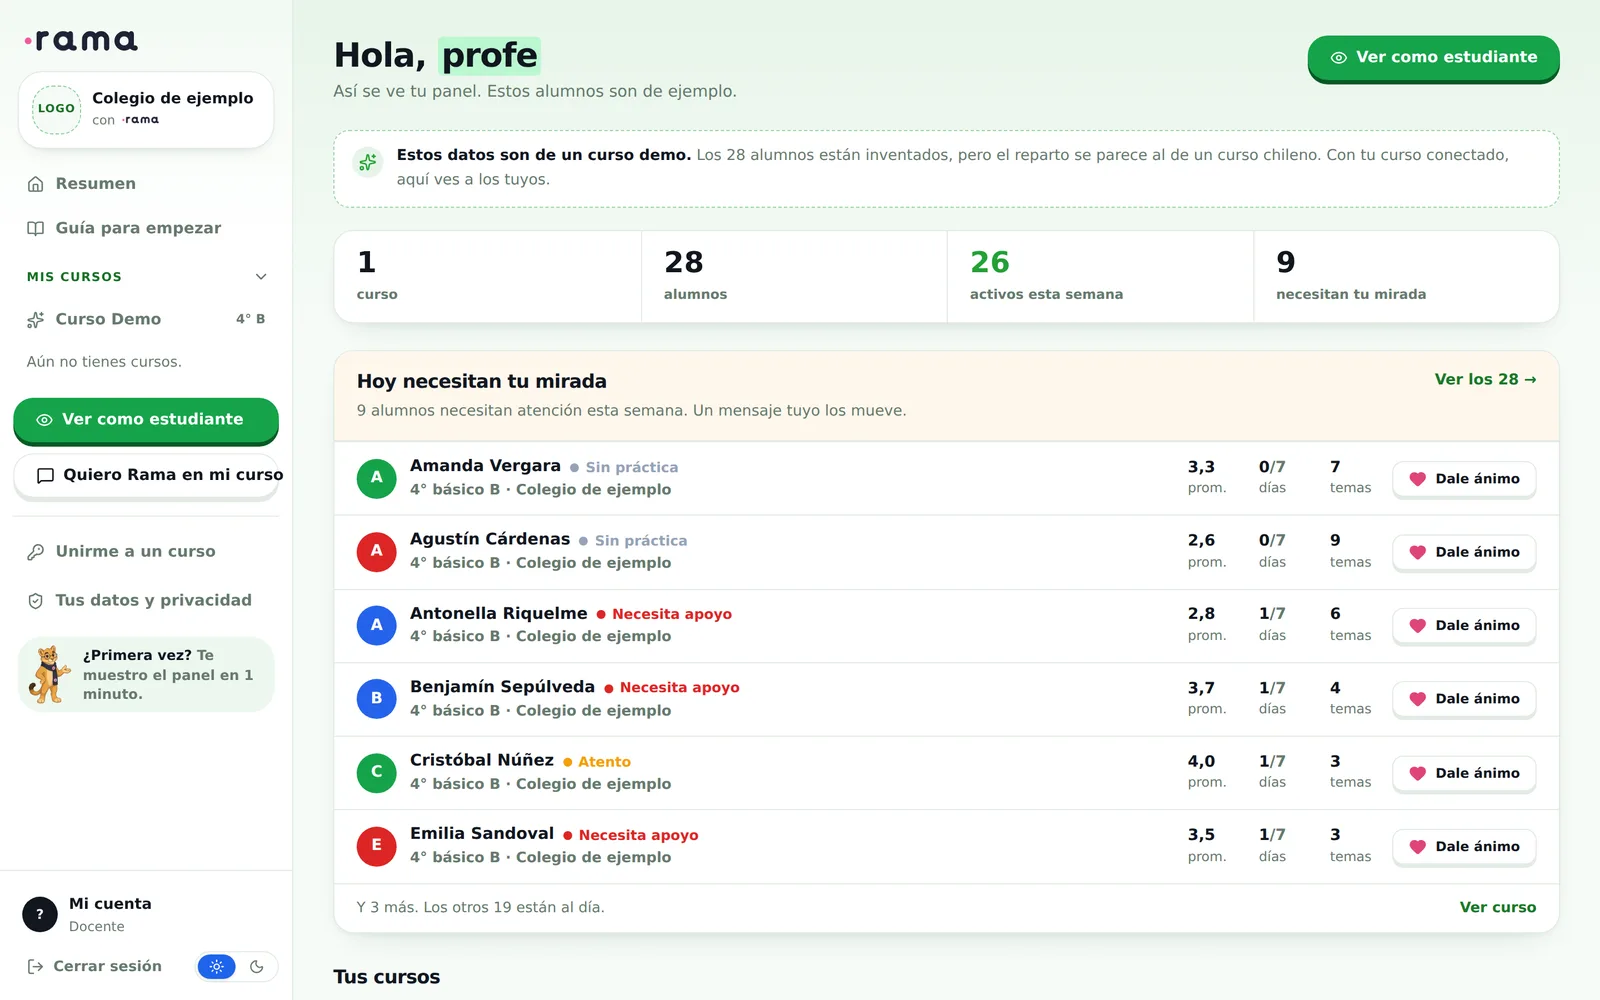Switch to light theme with sun toggle
1600x1000 pixels.
pos(217,967)
